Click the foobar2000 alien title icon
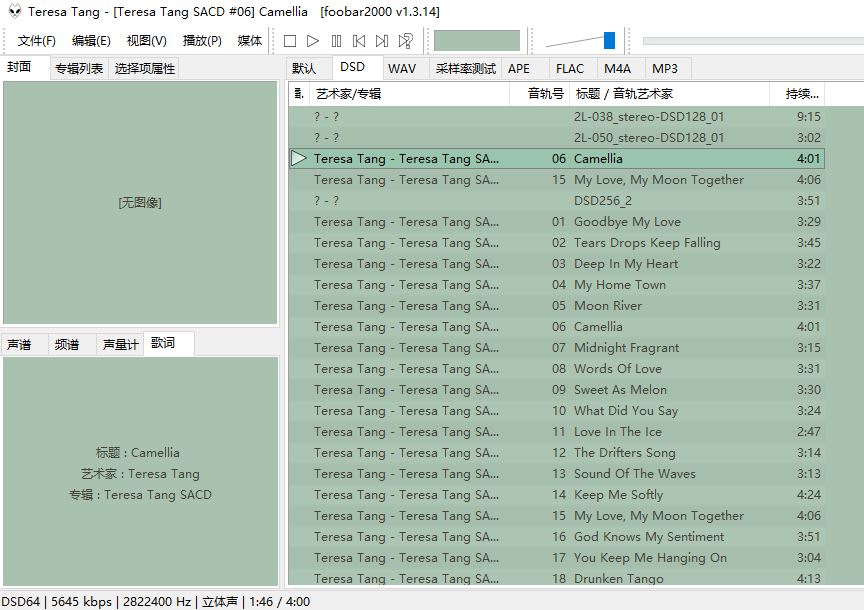The height and width of the screenshot is (610, 864). (15, 11)
